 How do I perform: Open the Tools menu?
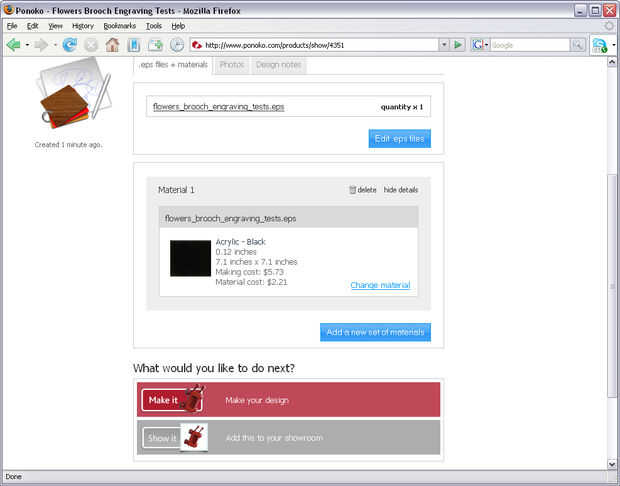(x=154, y=26)
